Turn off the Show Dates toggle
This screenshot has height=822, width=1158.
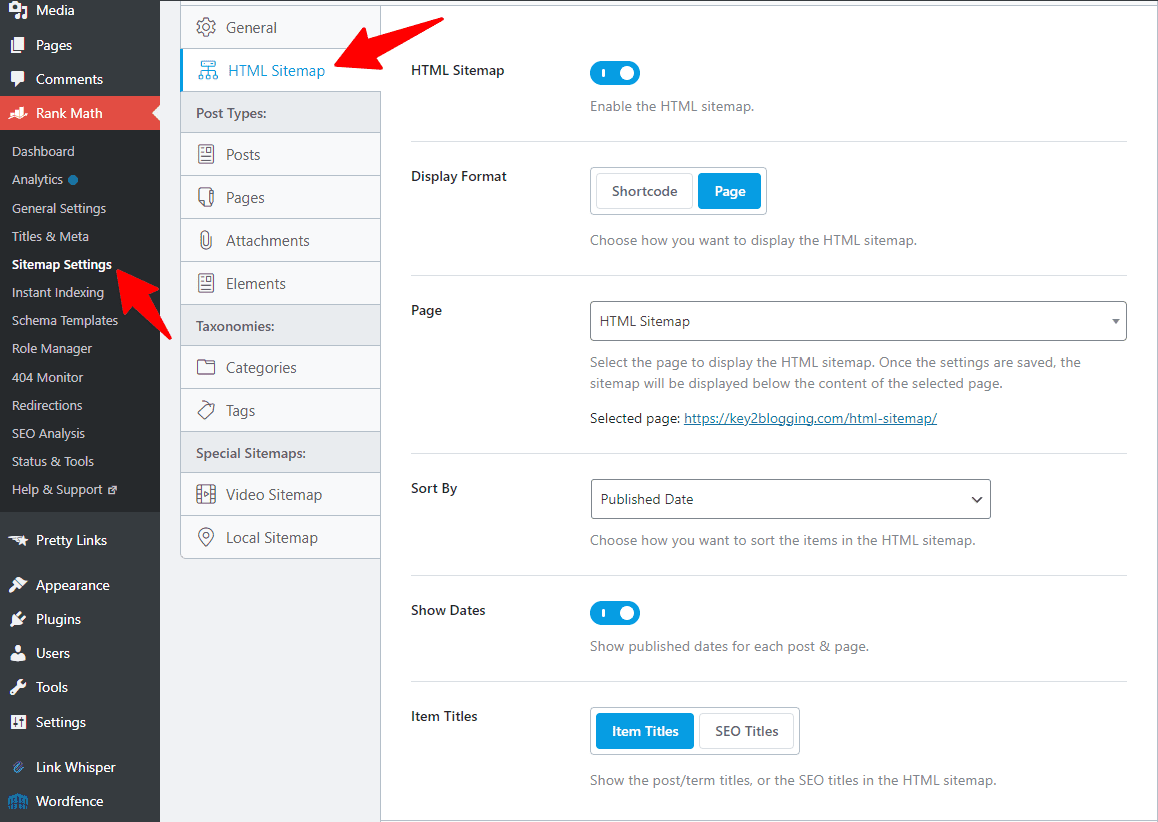[614, 612]
